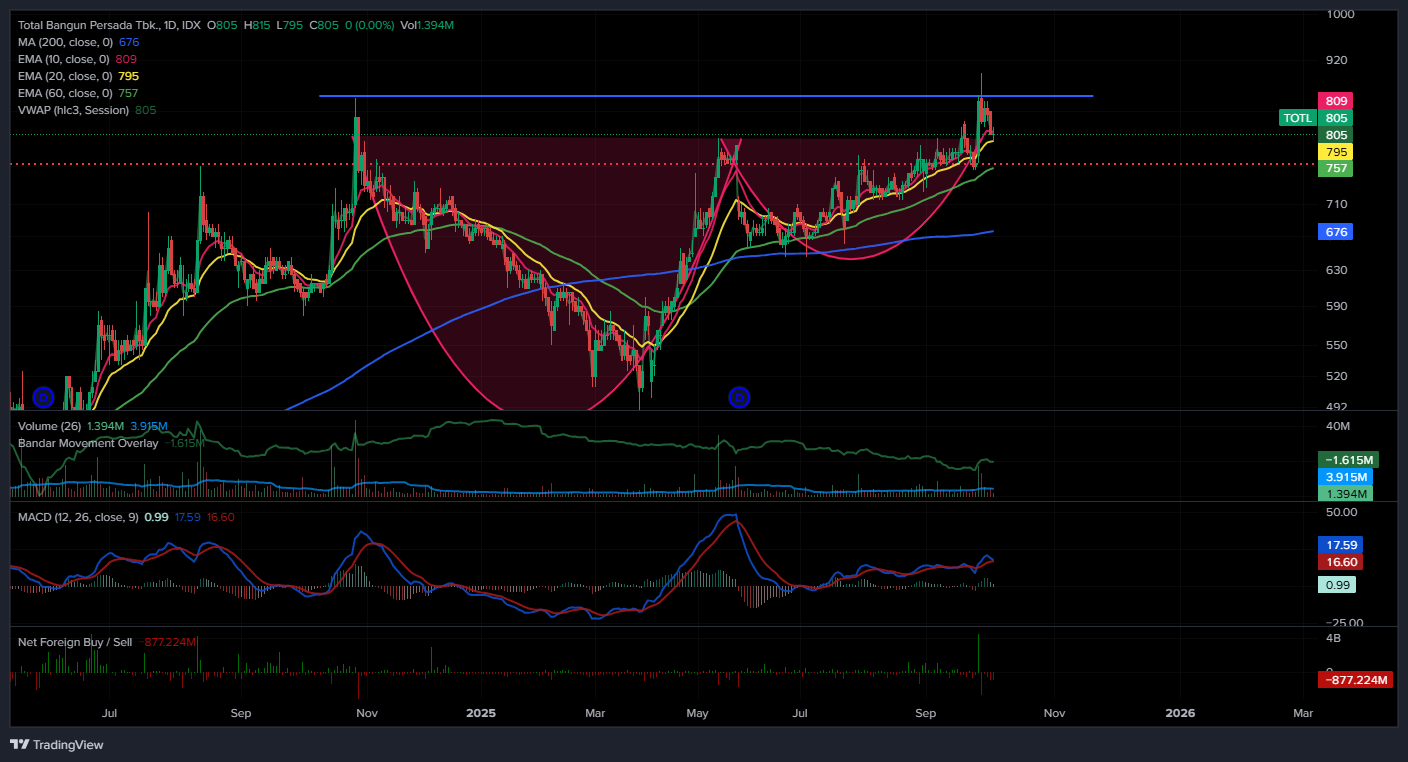
Task: Select the EMA (20, close, 0) legend text
Action: pyautogui.click(x=63, y=76)
